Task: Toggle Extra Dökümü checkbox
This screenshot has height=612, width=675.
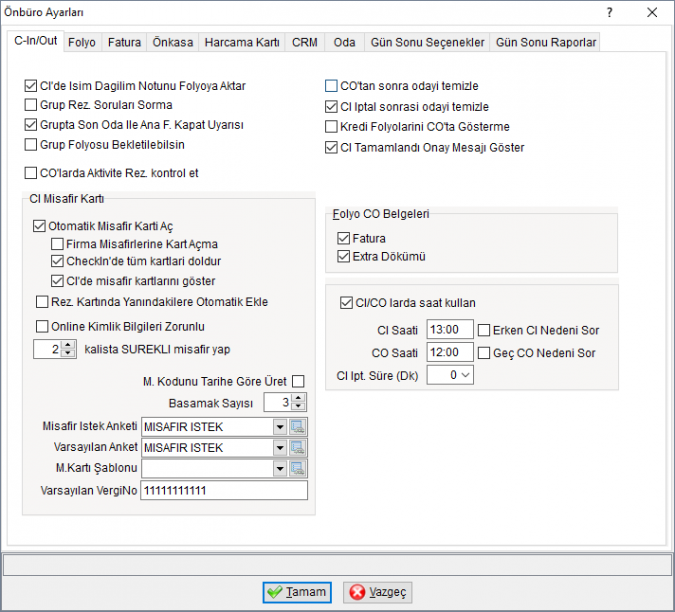Action: point(344,257)
